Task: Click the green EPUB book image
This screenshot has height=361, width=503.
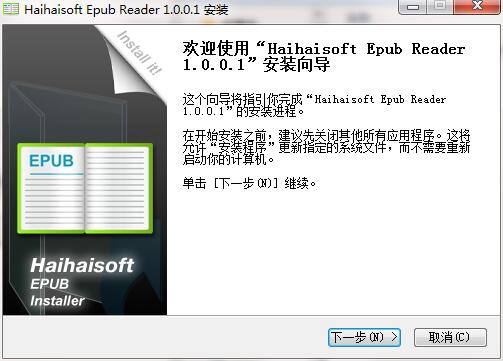Action: pos(85,188)
